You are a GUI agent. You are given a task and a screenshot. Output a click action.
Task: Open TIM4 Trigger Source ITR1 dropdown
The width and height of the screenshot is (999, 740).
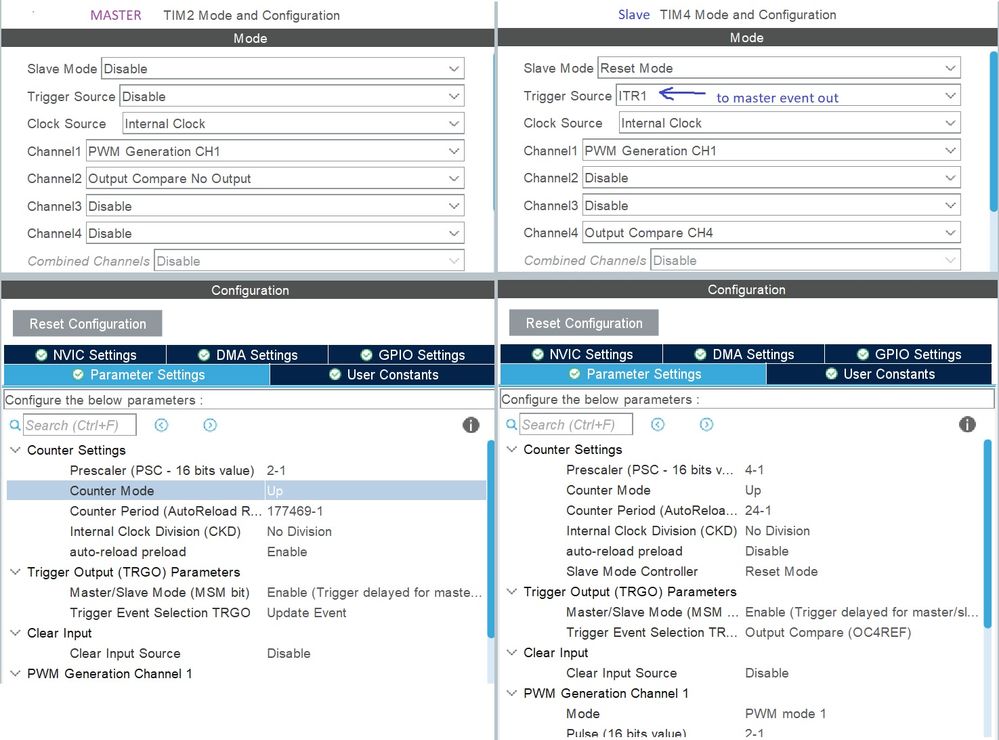coord(788,96)
